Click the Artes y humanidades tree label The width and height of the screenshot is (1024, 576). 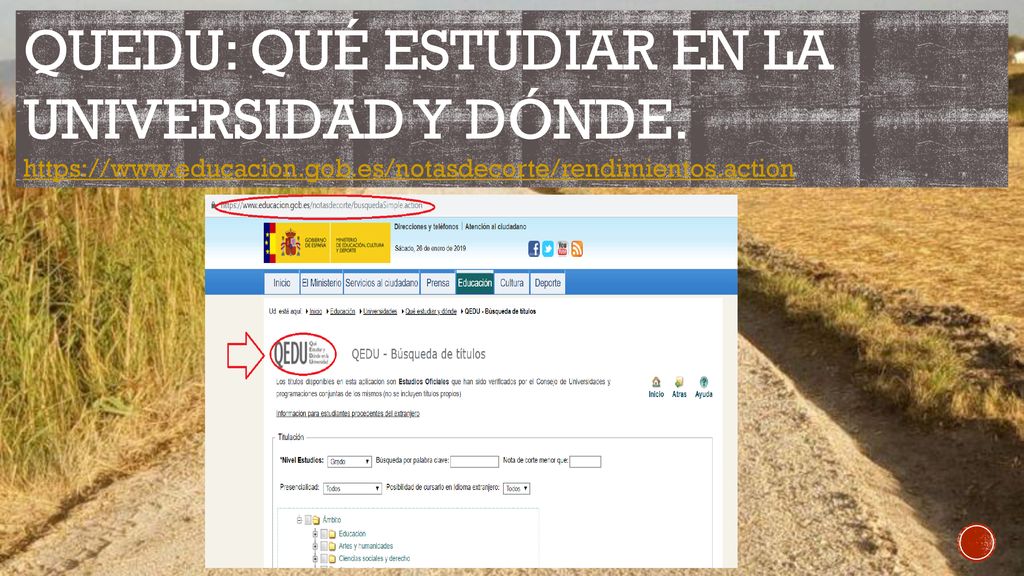click(366, 547)
